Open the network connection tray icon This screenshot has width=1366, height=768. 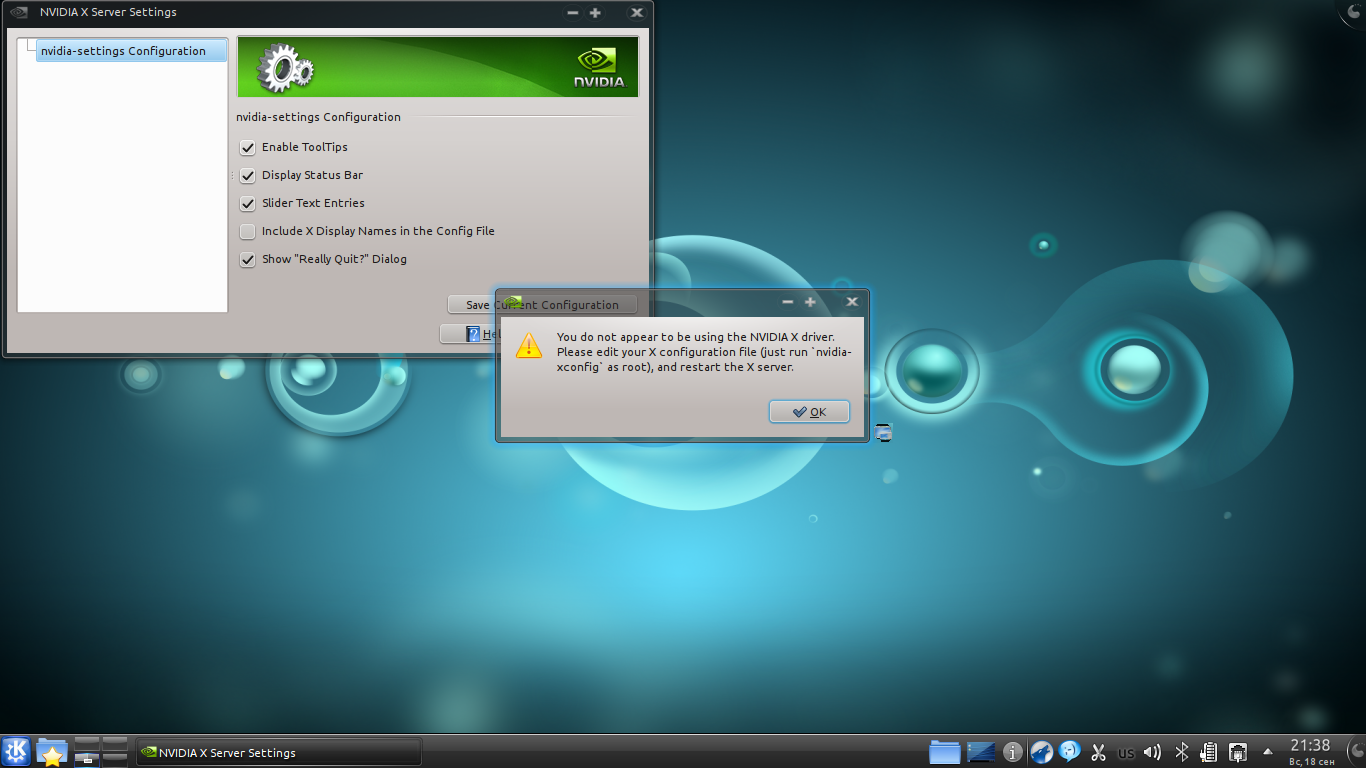[x=1237, y=752]
